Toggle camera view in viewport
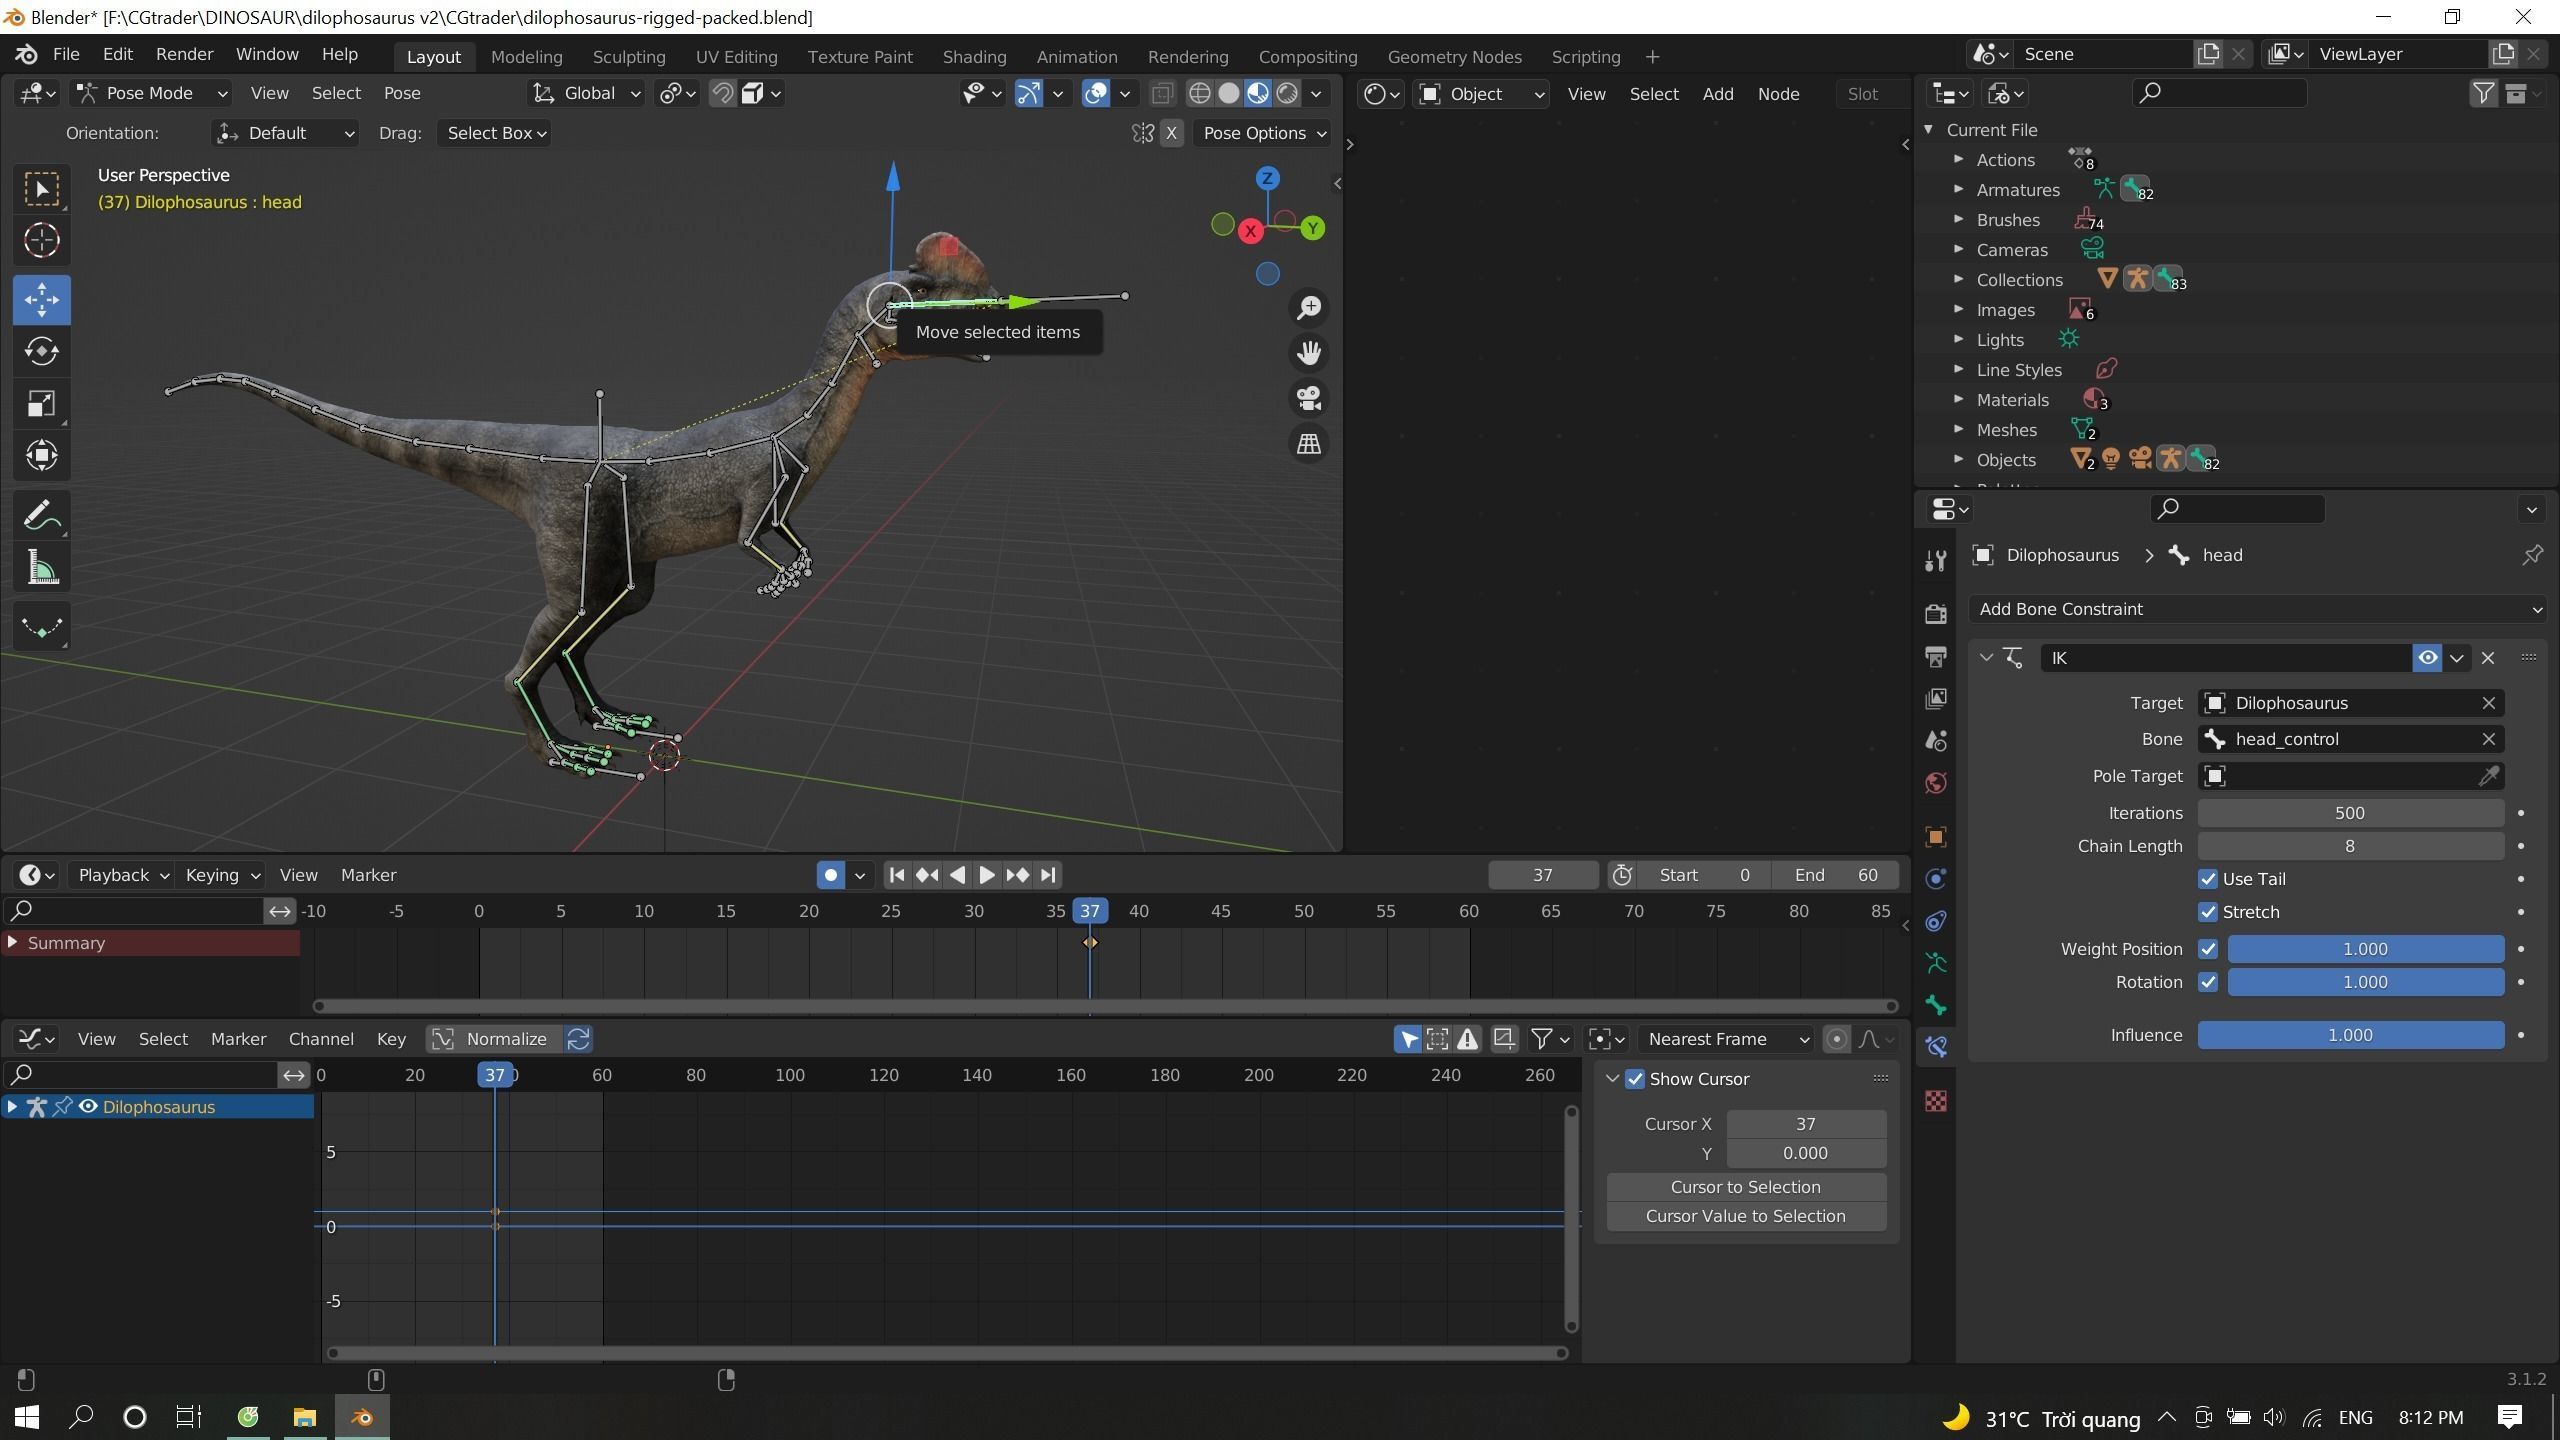The height and width of the screenshot is (1440, 2560). (x=1309, y=398)
